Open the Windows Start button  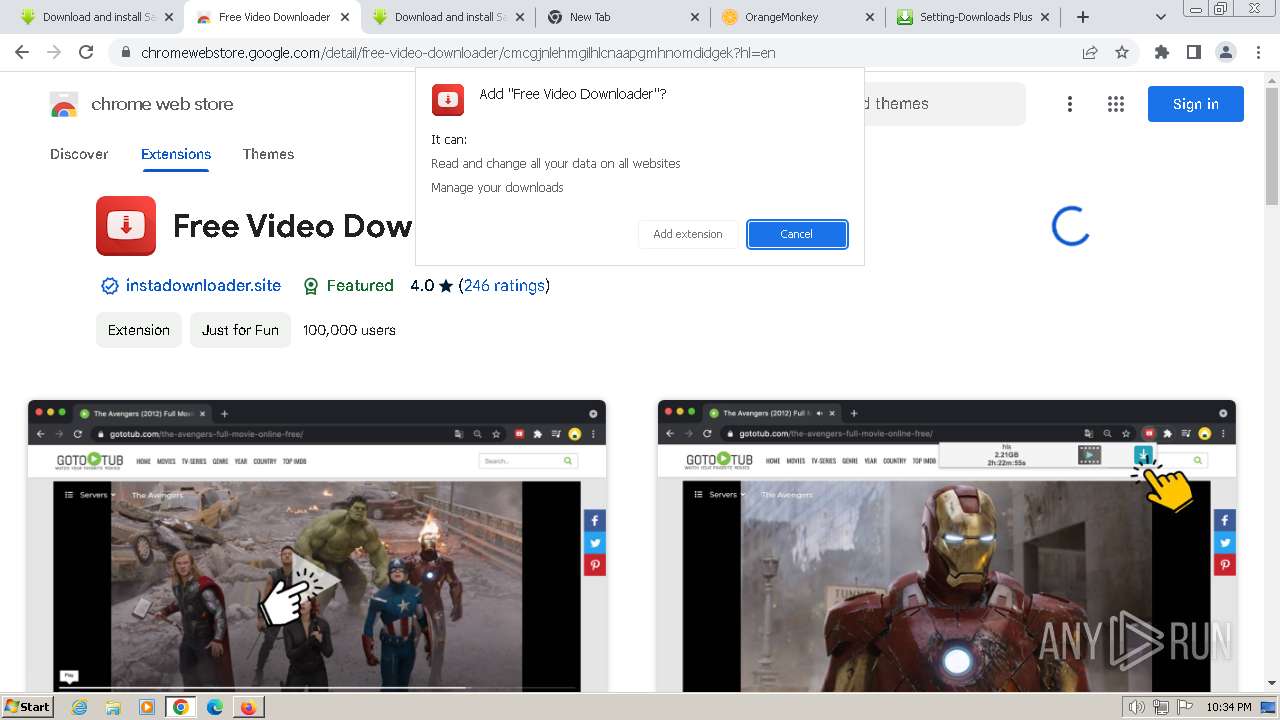(27, 707)
